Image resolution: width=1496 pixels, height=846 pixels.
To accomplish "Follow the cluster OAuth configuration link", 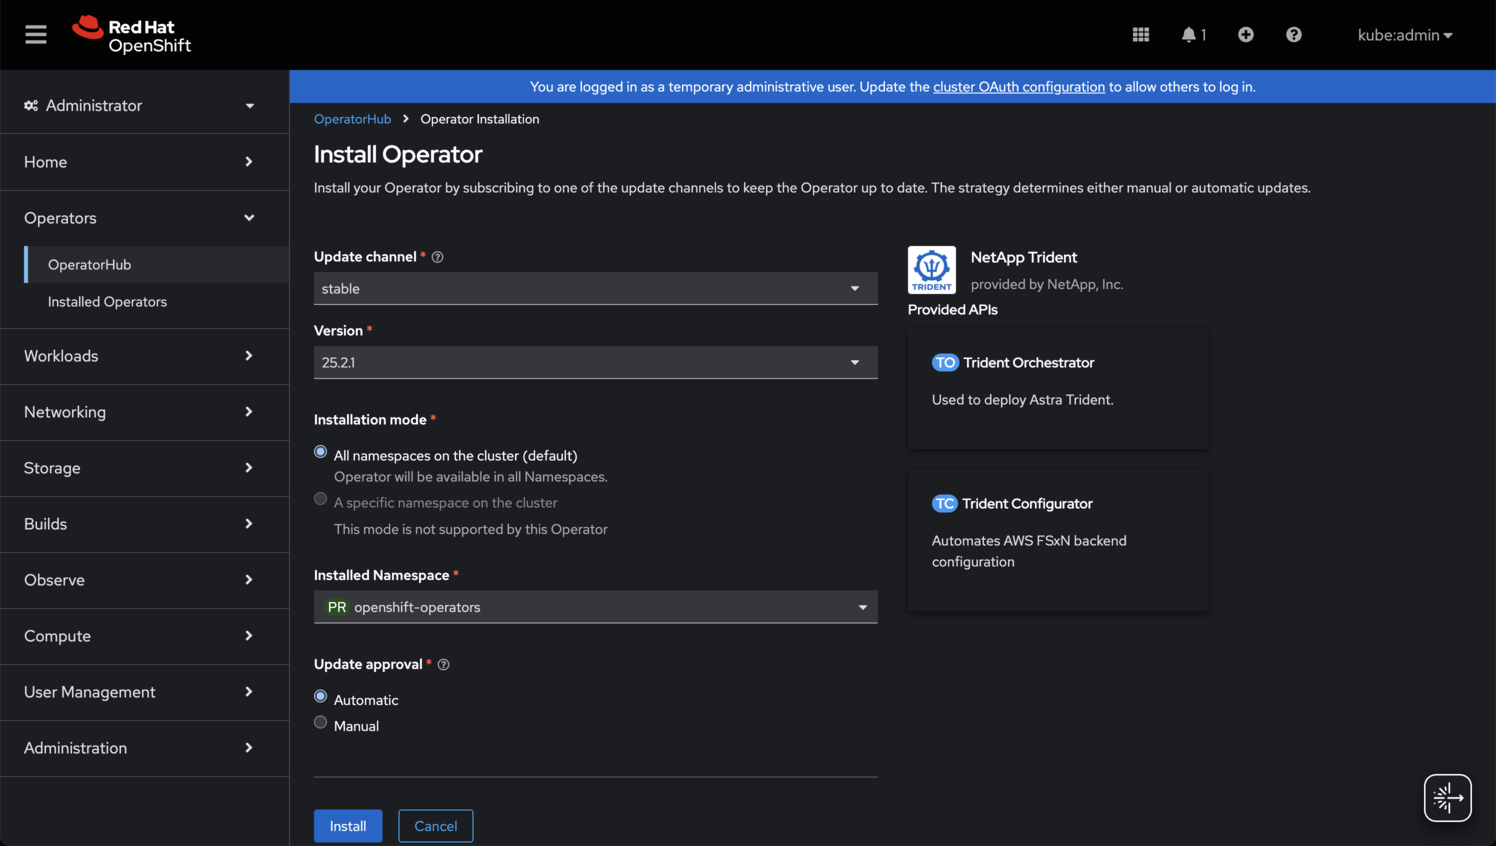I will 1018,87.
